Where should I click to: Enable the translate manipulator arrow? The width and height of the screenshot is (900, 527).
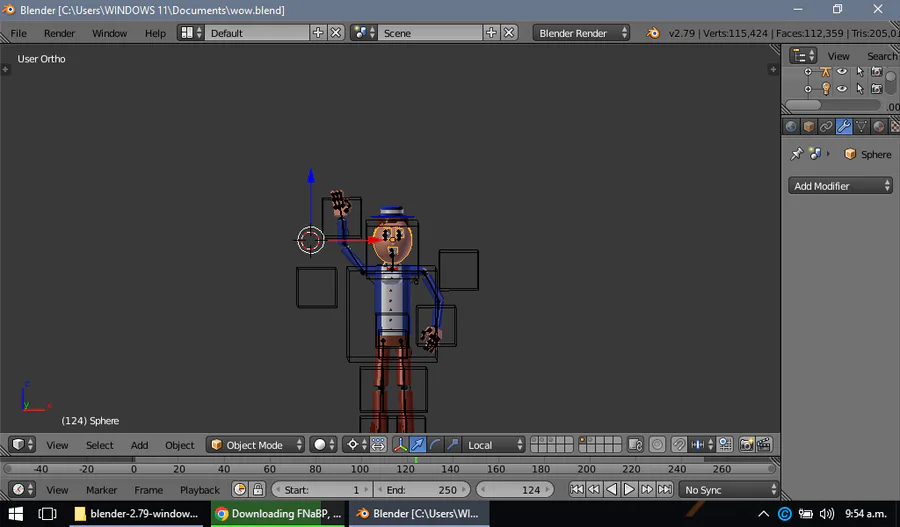tap(418, 444)
